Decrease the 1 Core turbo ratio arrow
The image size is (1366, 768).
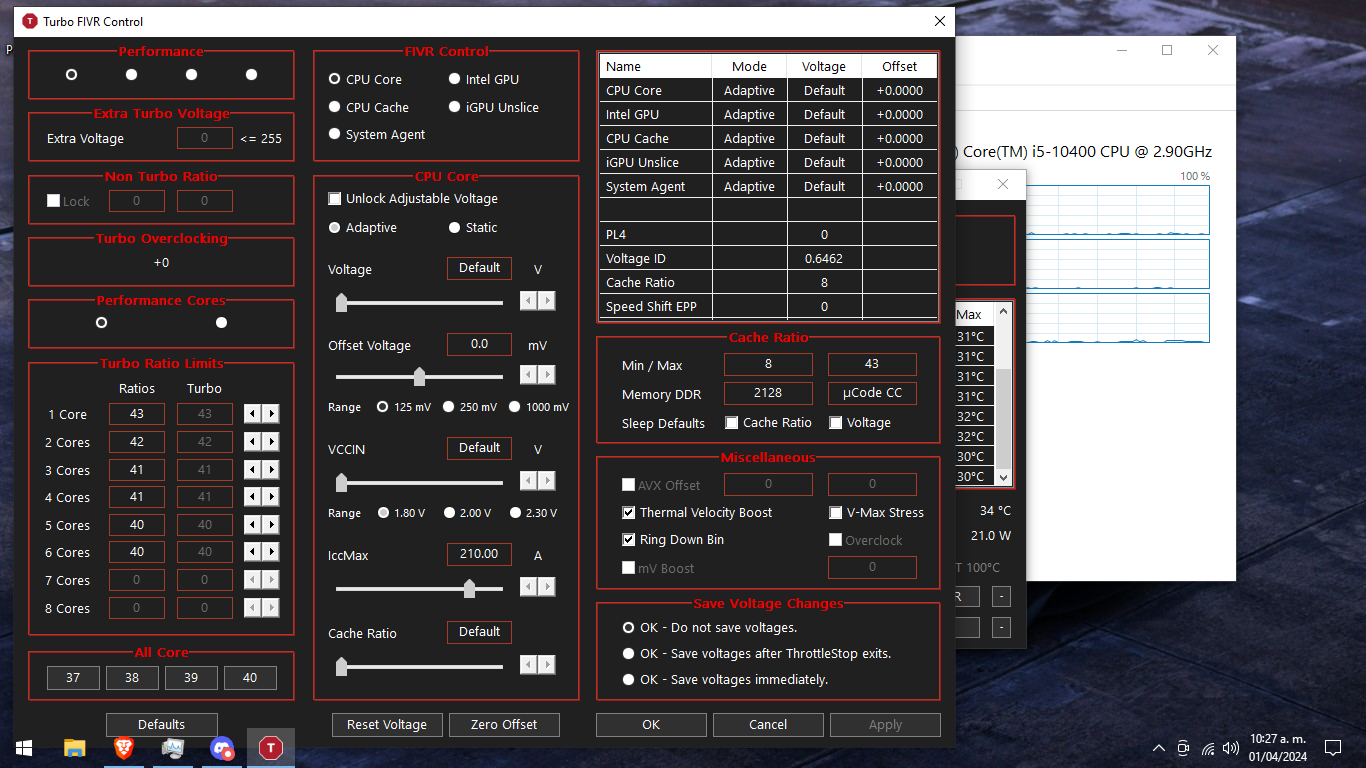(x=253, y=414)
